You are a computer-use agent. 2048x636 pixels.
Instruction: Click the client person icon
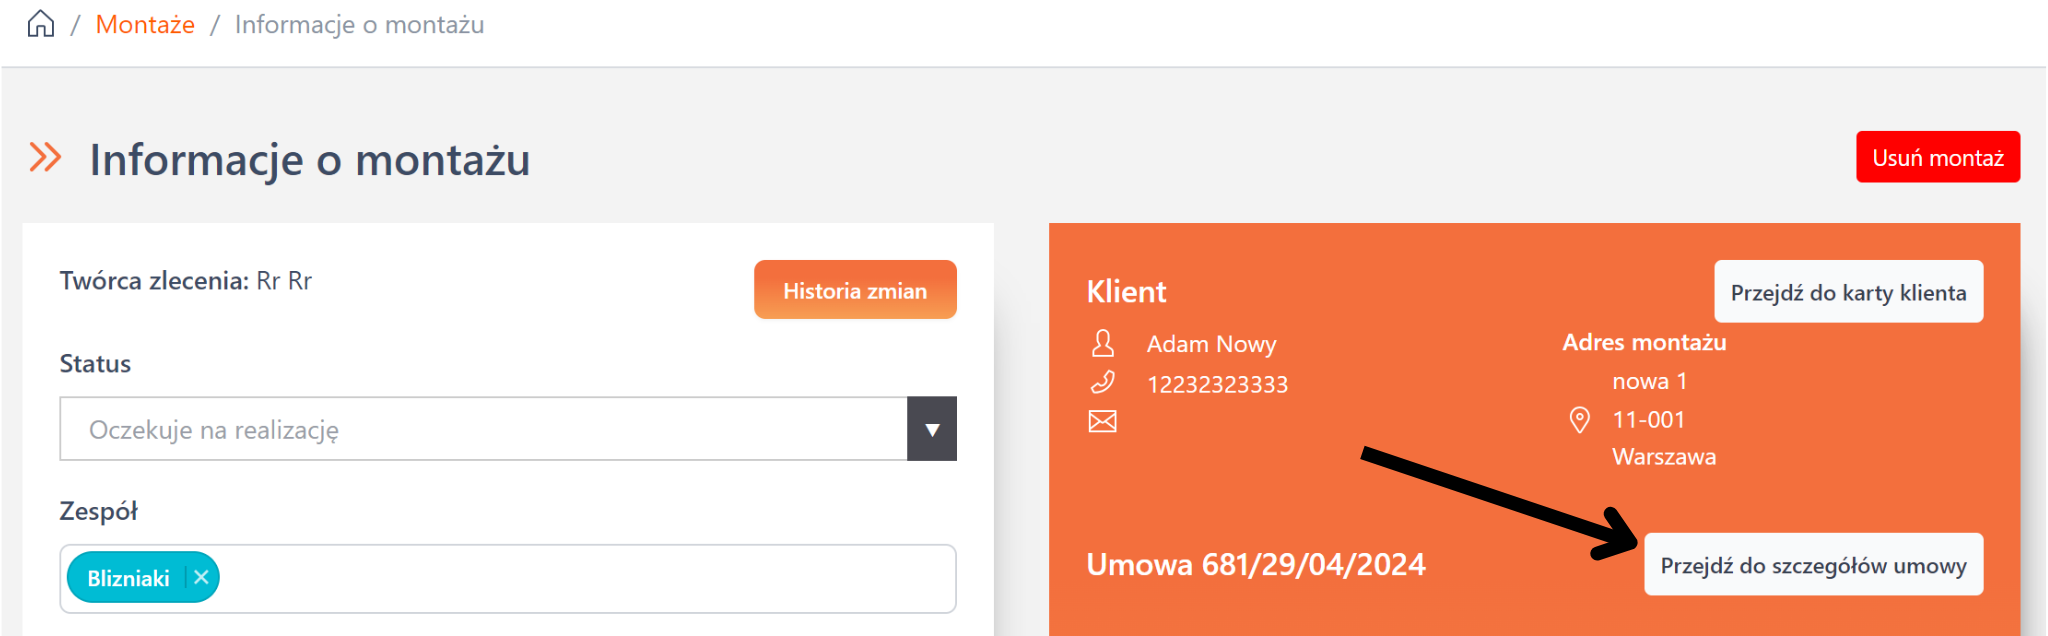click(1103, 344)
